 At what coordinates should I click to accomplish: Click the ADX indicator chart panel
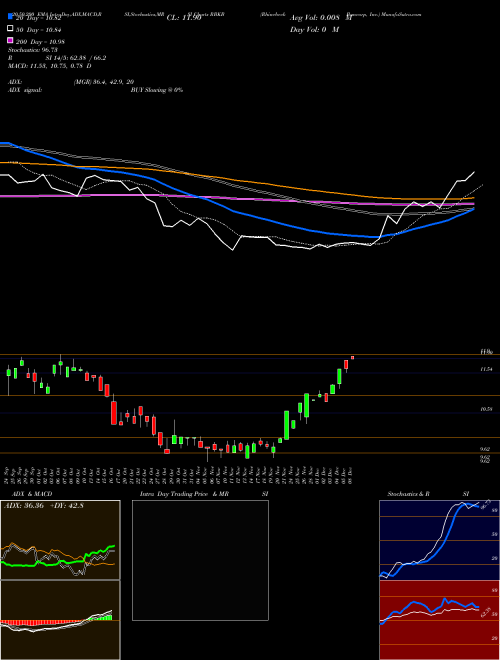pos(60,540)
